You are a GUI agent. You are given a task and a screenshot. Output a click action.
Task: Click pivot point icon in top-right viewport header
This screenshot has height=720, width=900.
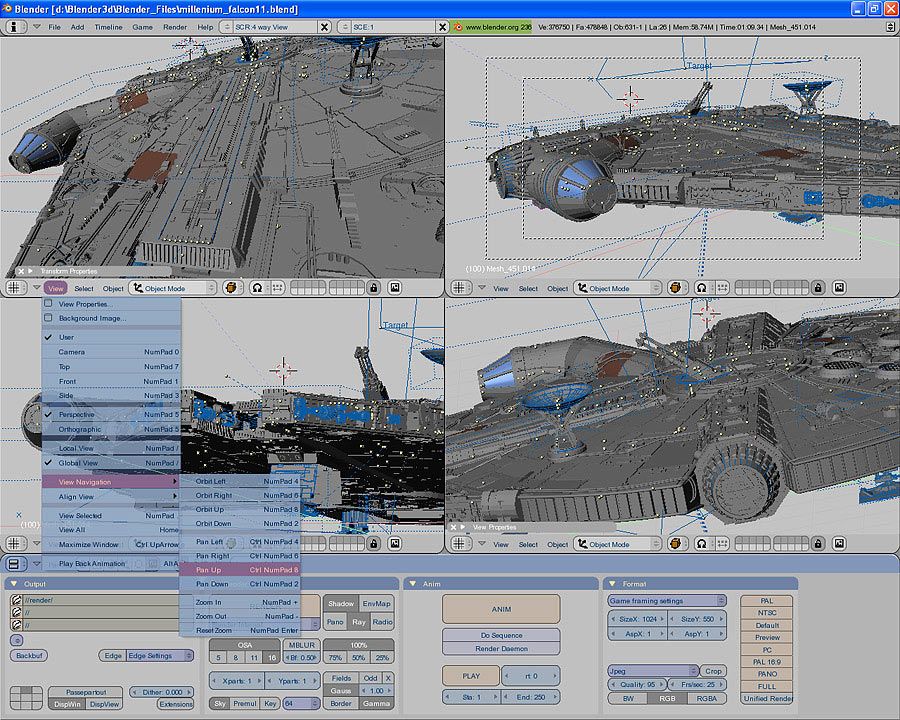(701, 288)
